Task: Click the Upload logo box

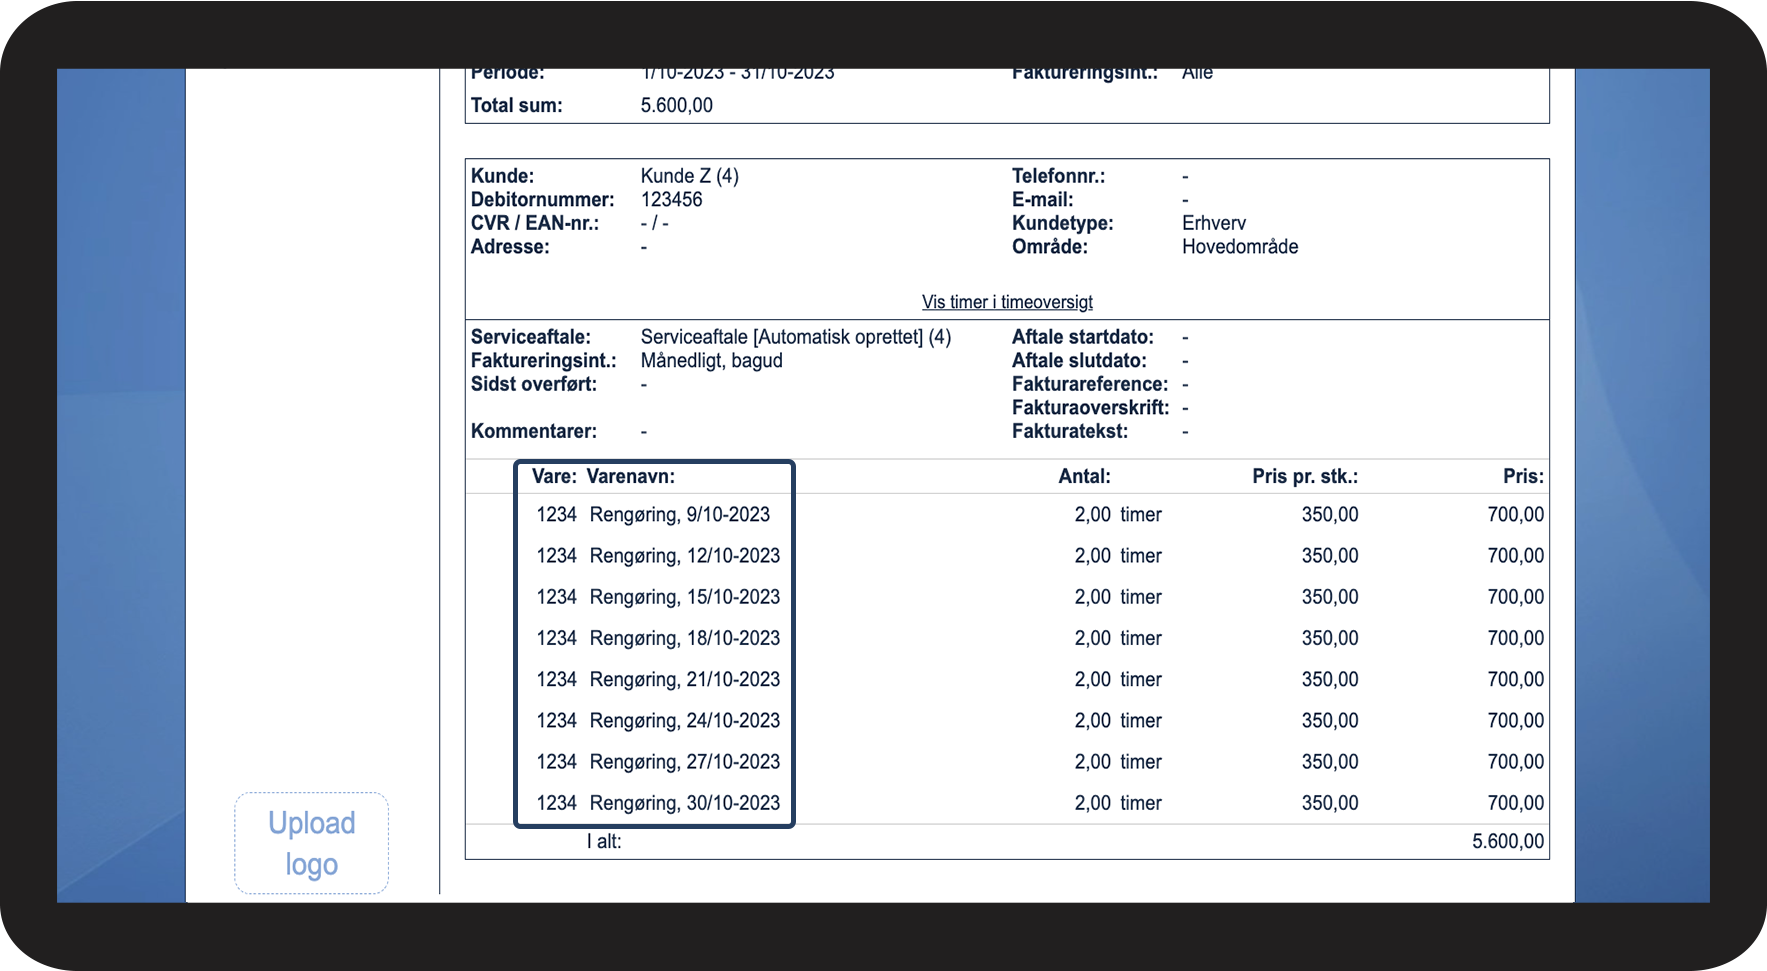Action: click(311, 843)
